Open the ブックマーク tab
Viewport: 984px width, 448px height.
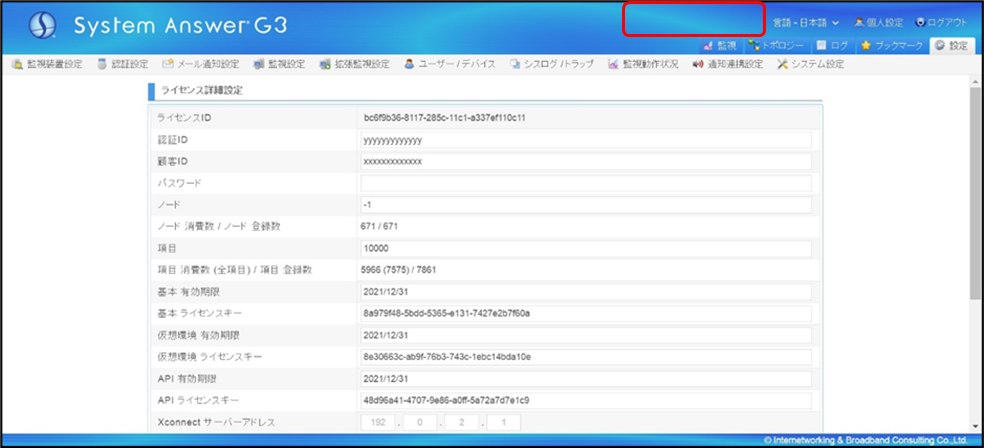(892, 45)
